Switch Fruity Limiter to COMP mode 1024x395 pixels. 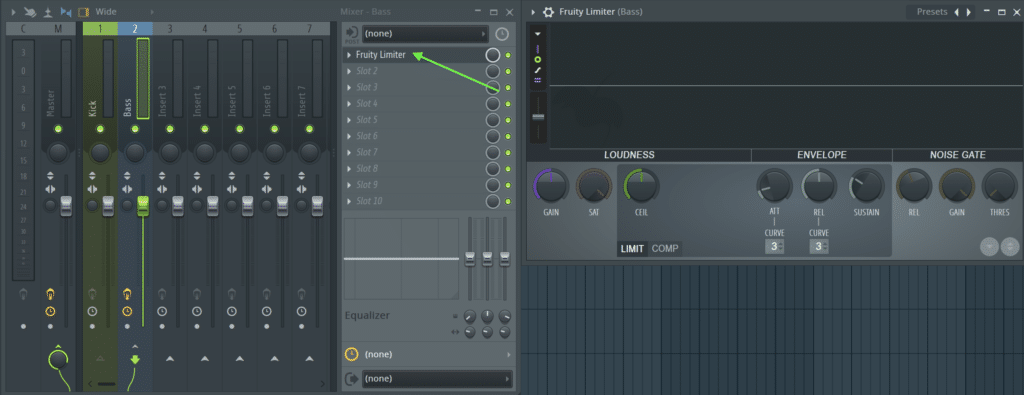[x=665, y=248]
